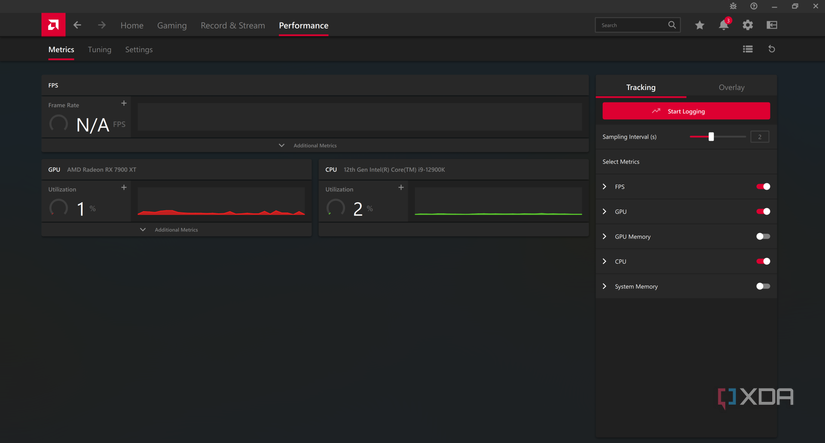Disable FPS metric tracking toggle
Viewport: 825px width, 443px height.
[763, 187]
